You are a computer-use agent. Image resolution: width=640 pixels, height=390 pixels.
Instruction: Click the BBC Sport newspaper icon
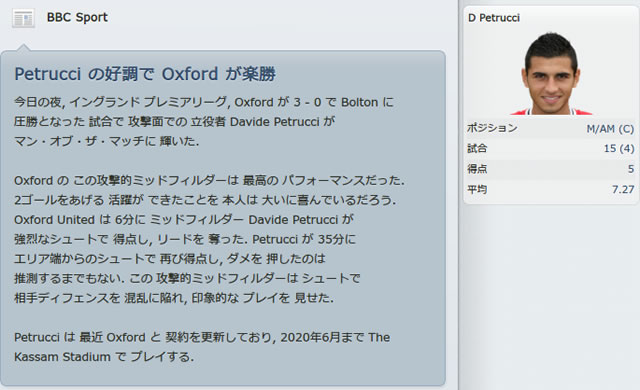23,18
